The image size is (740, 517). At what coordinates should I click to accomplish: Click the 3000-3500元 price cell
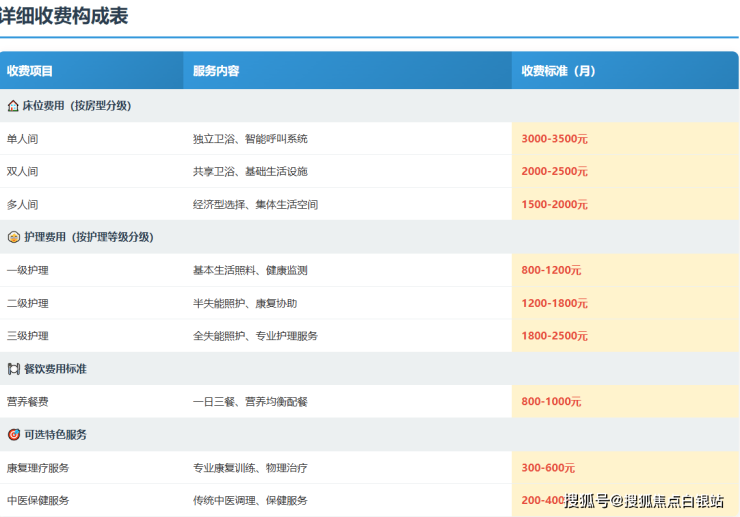(554, 139)
